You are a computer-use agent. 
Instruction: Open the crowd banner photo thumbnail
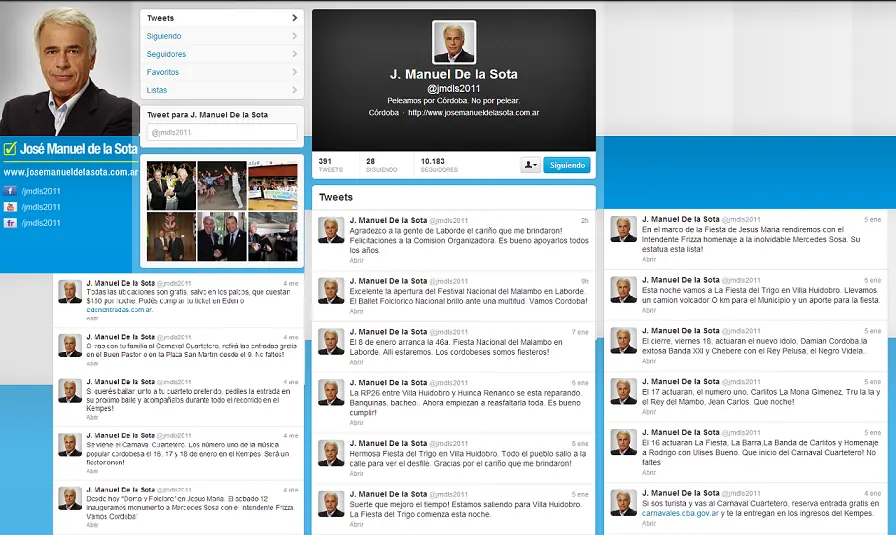(273, 186)
